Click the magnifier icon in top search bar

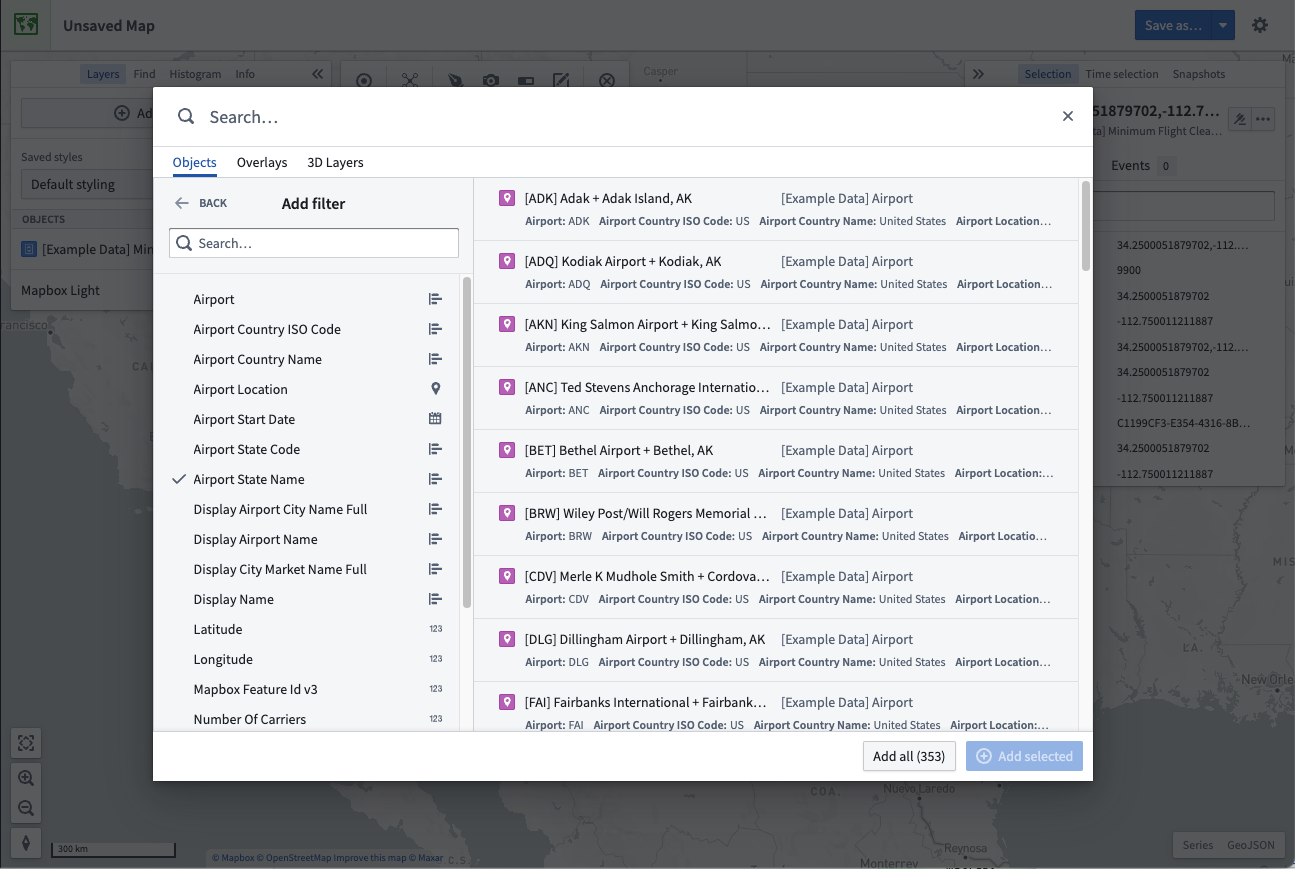click(x=186, y=117)
